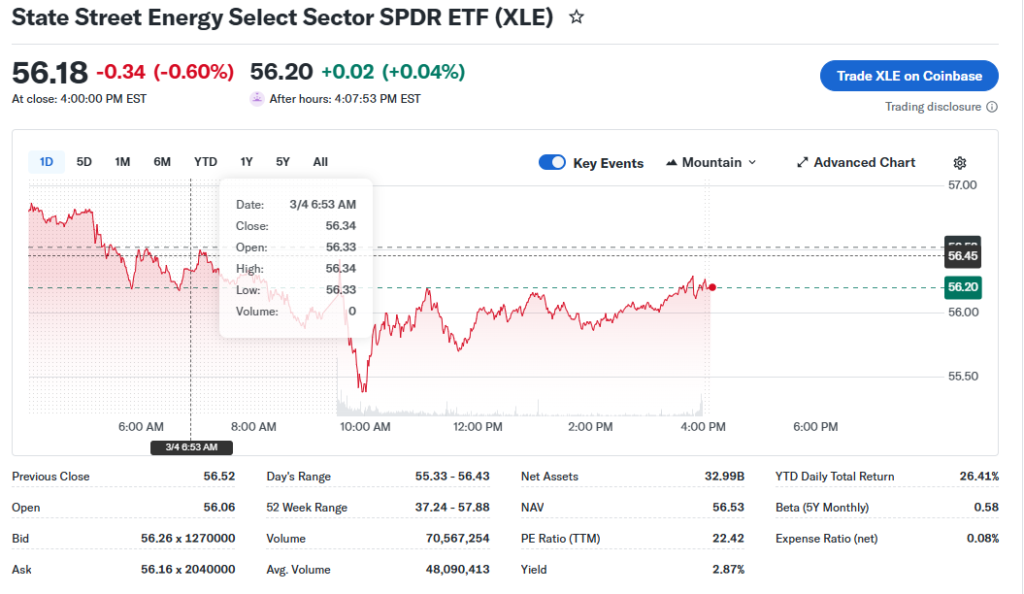
Task: Open chart settings gear icon
Action: [960, 163]
